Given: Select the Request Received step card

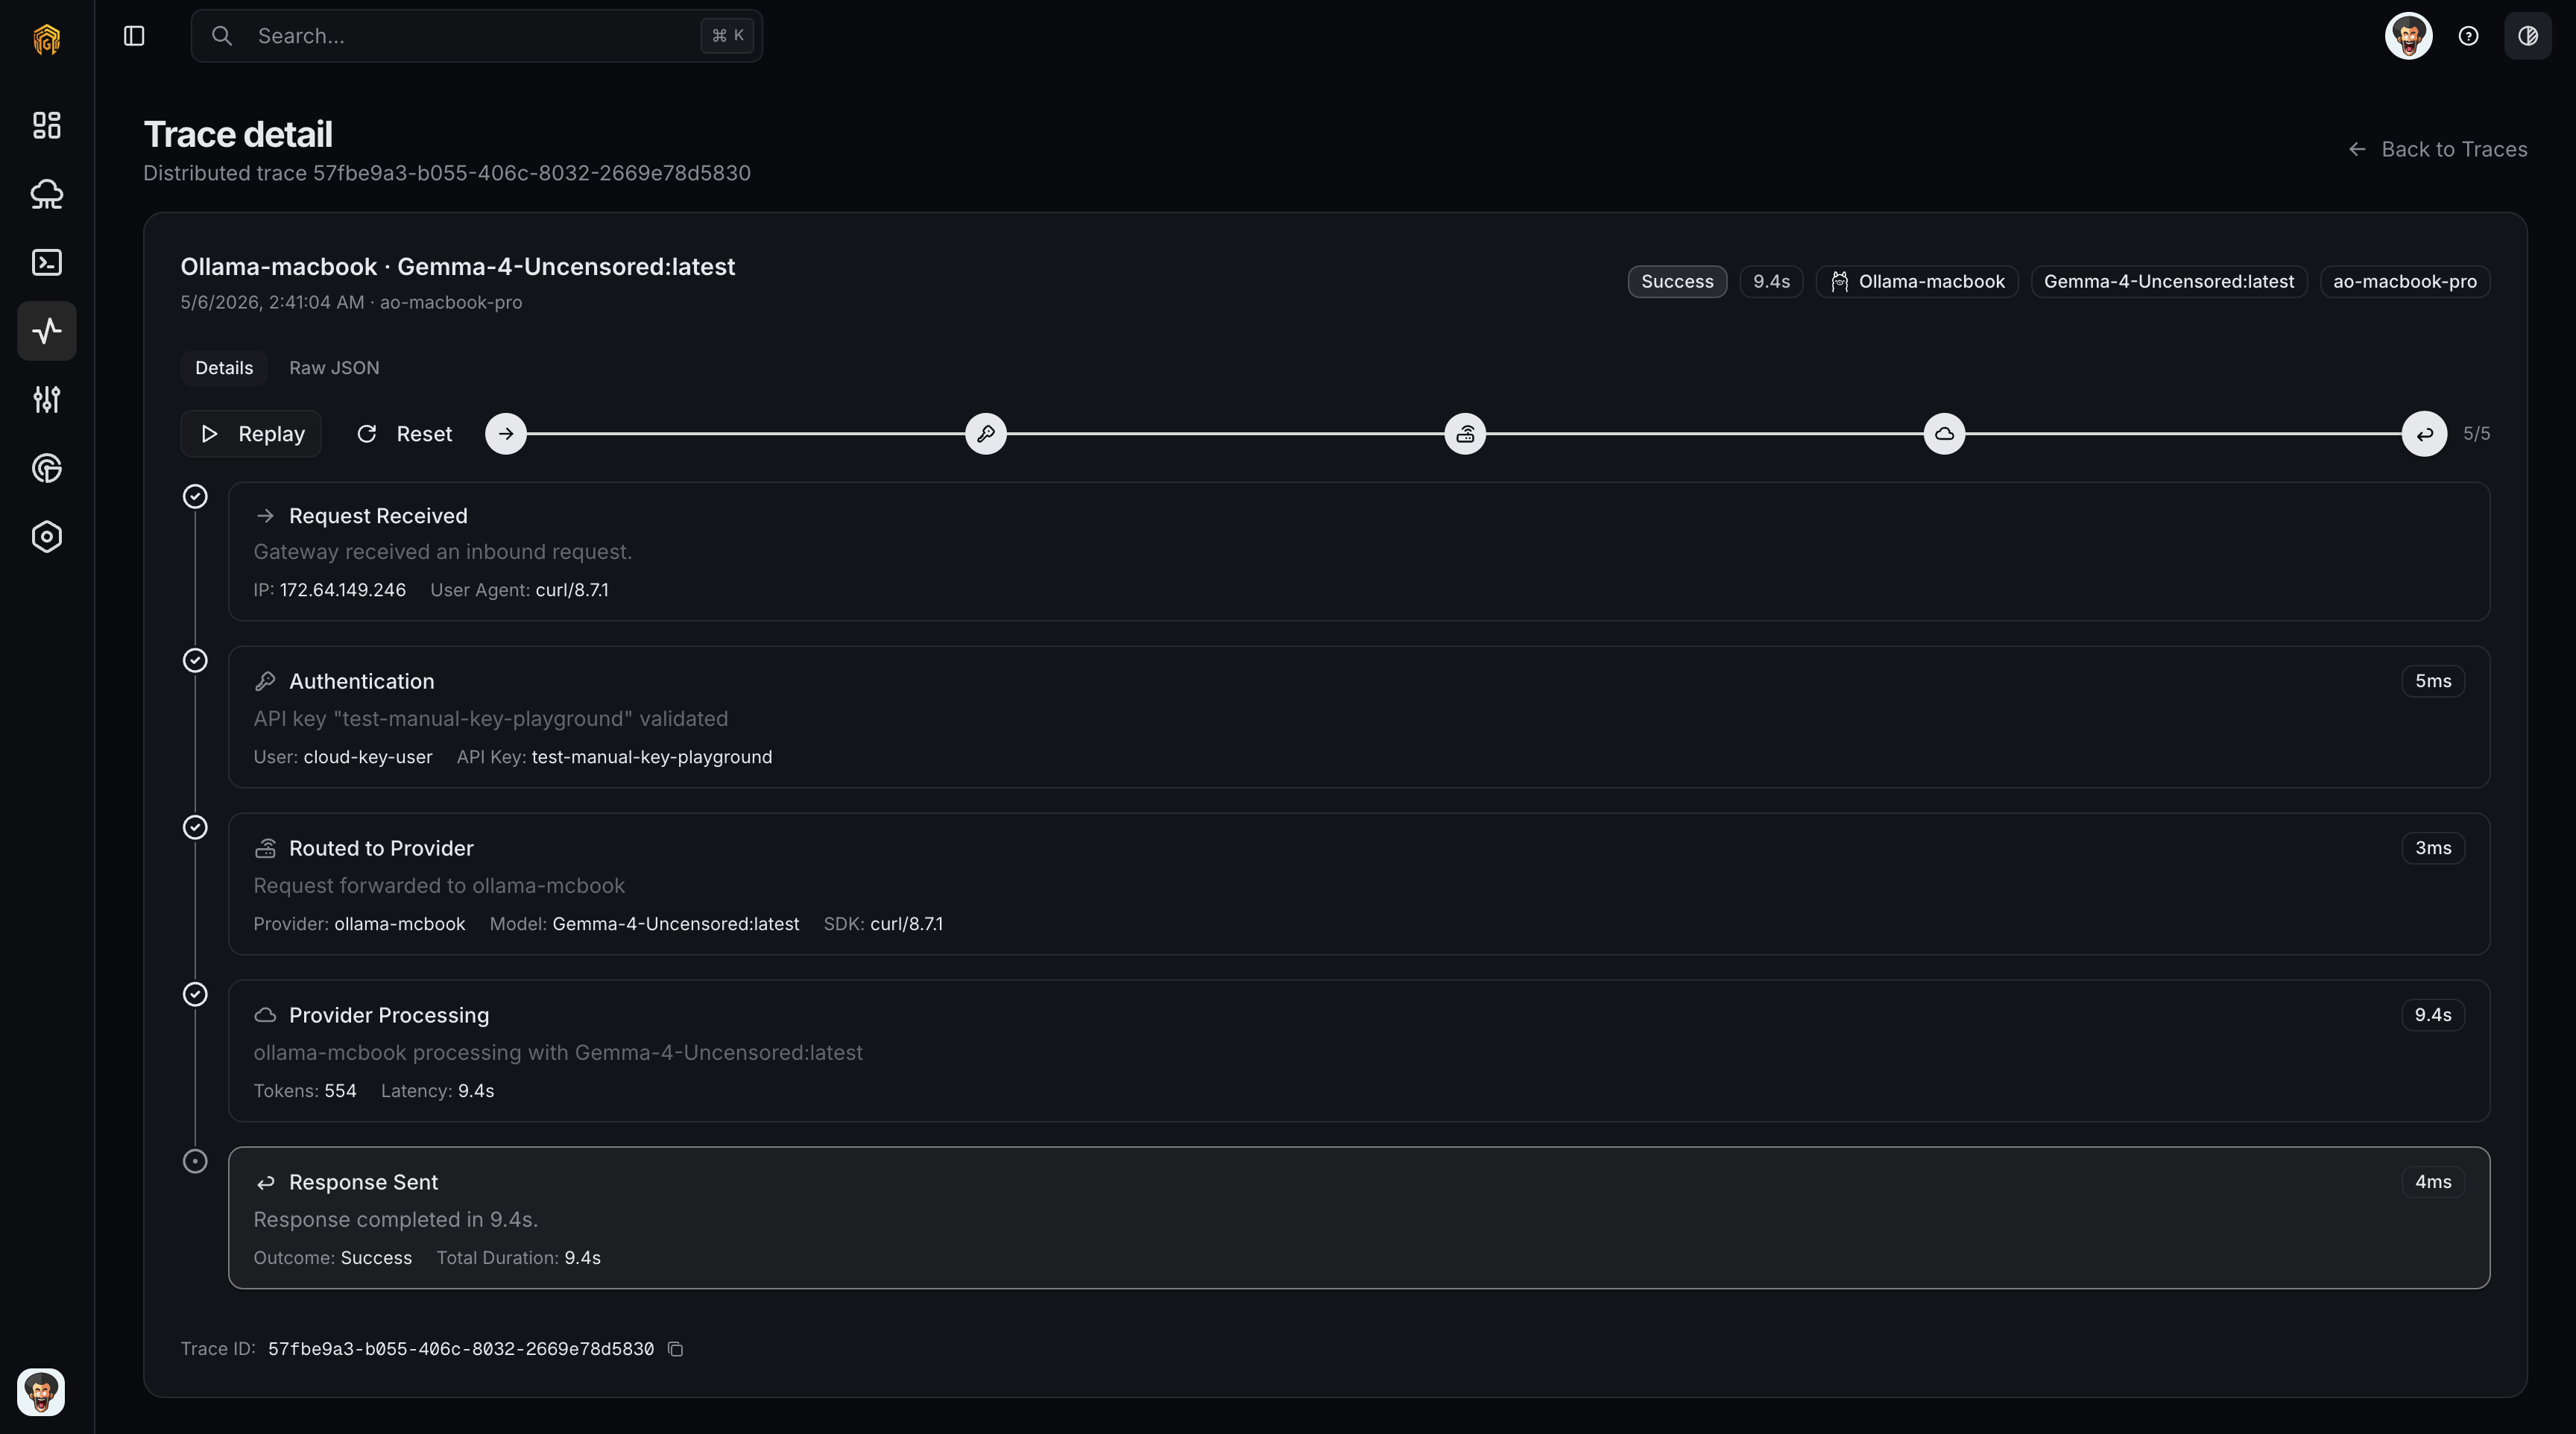Looking at the screenshot, I should (1358, 552).
